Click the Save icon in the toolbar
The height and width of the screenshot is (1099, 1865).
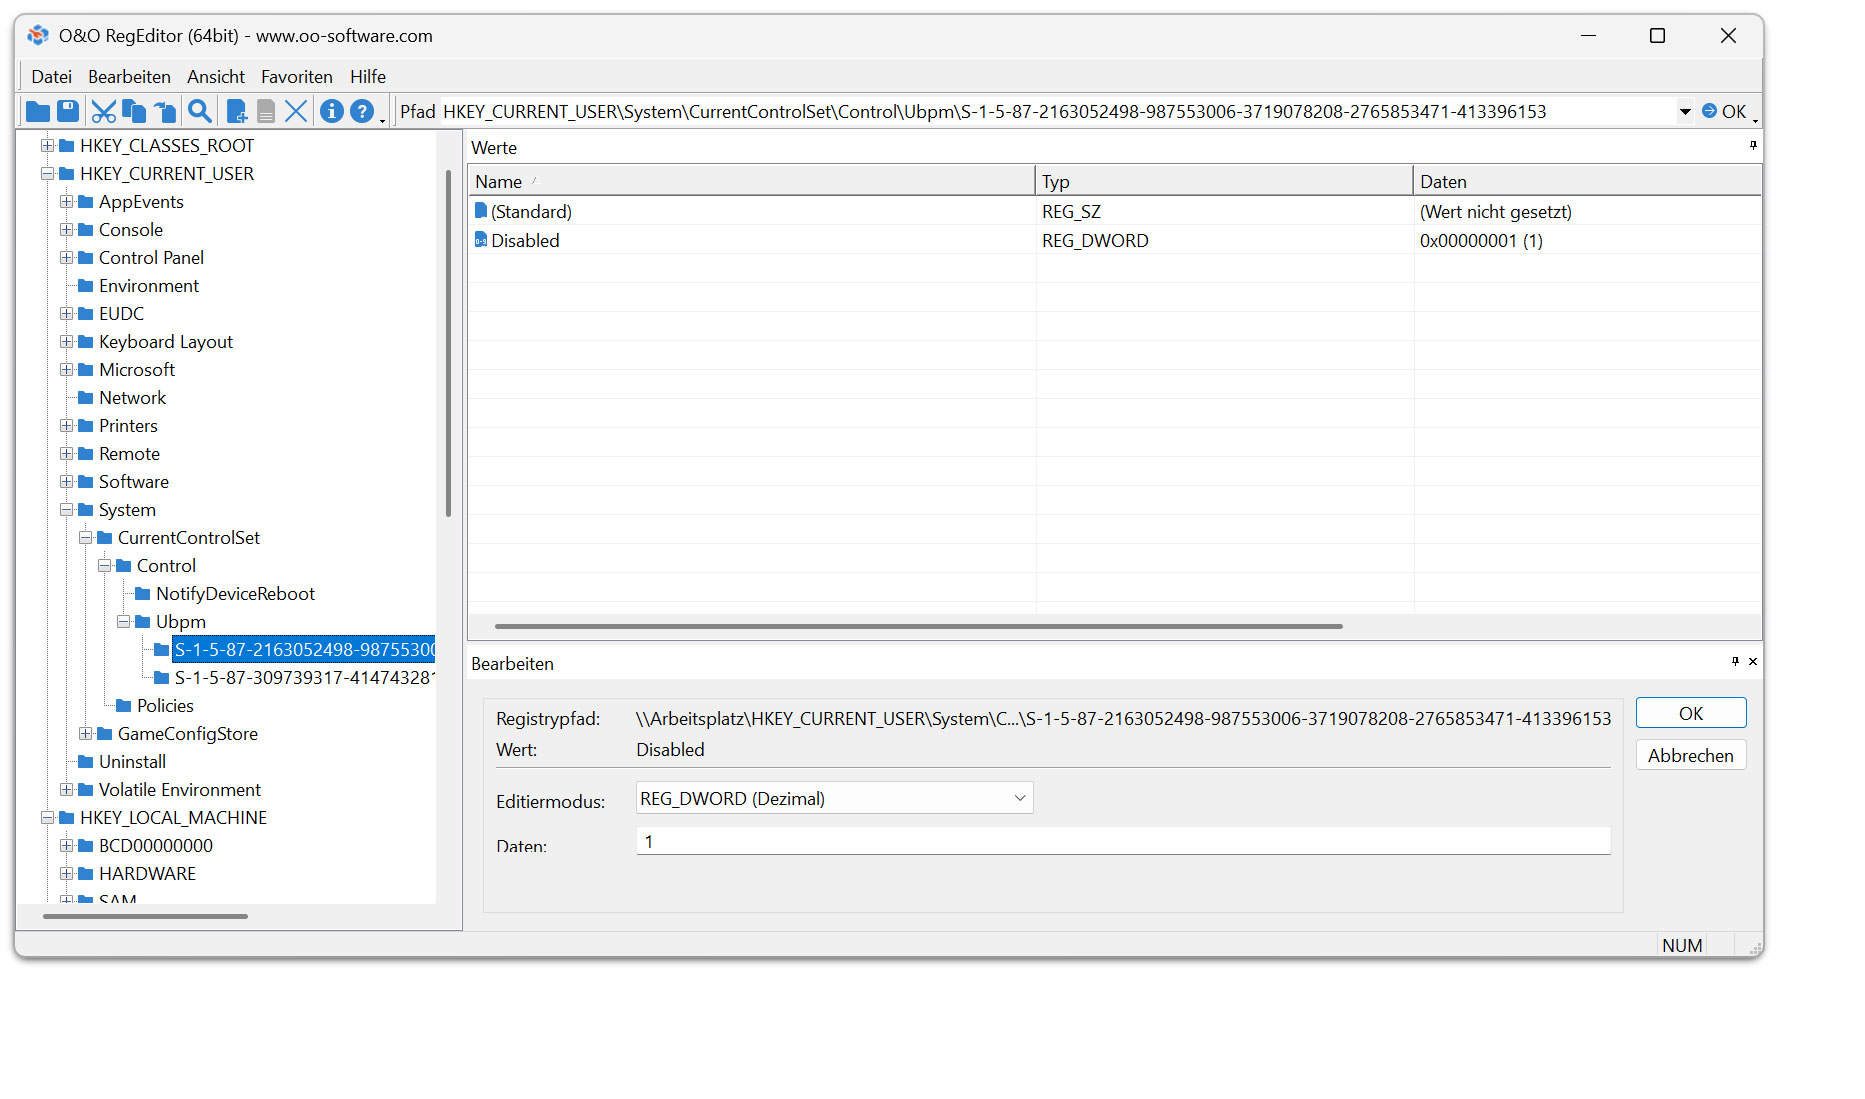click(68, 111)
